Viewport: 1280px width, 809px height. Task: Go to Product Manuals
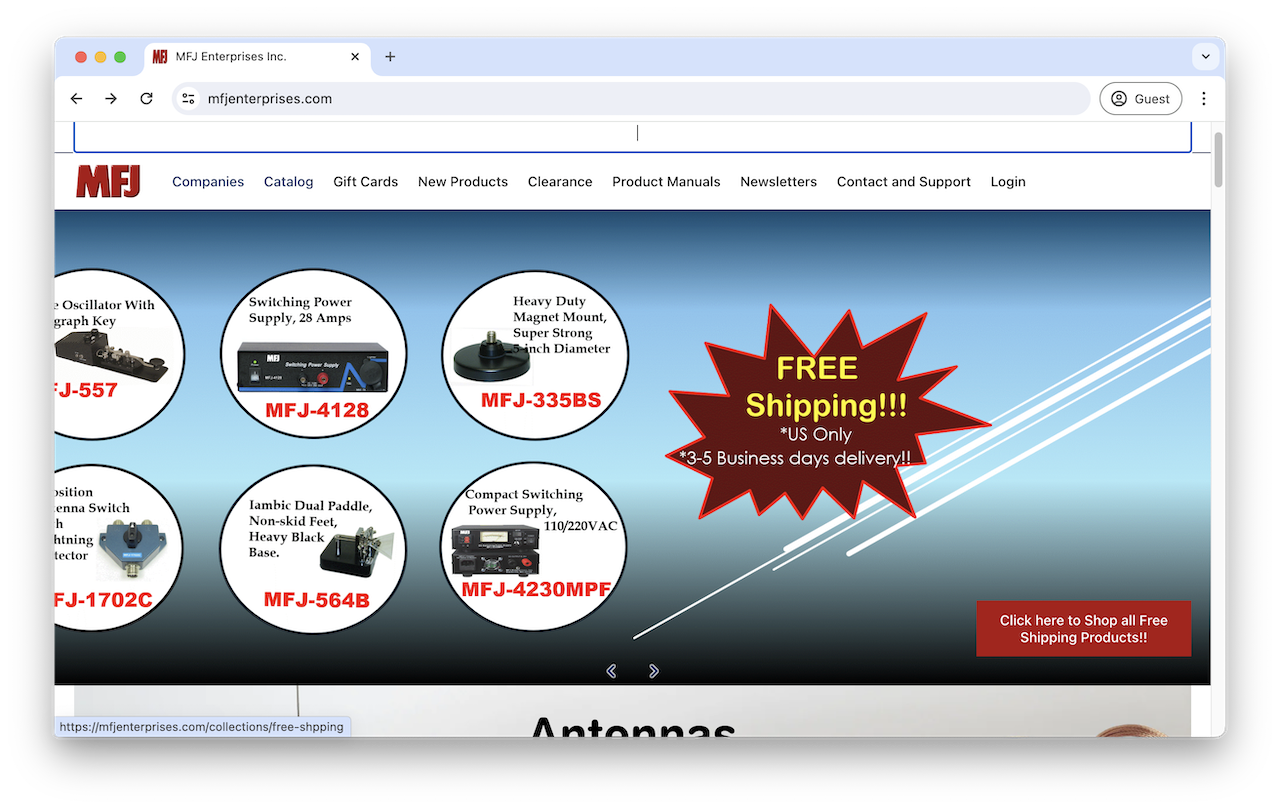(x=666, y=182)
